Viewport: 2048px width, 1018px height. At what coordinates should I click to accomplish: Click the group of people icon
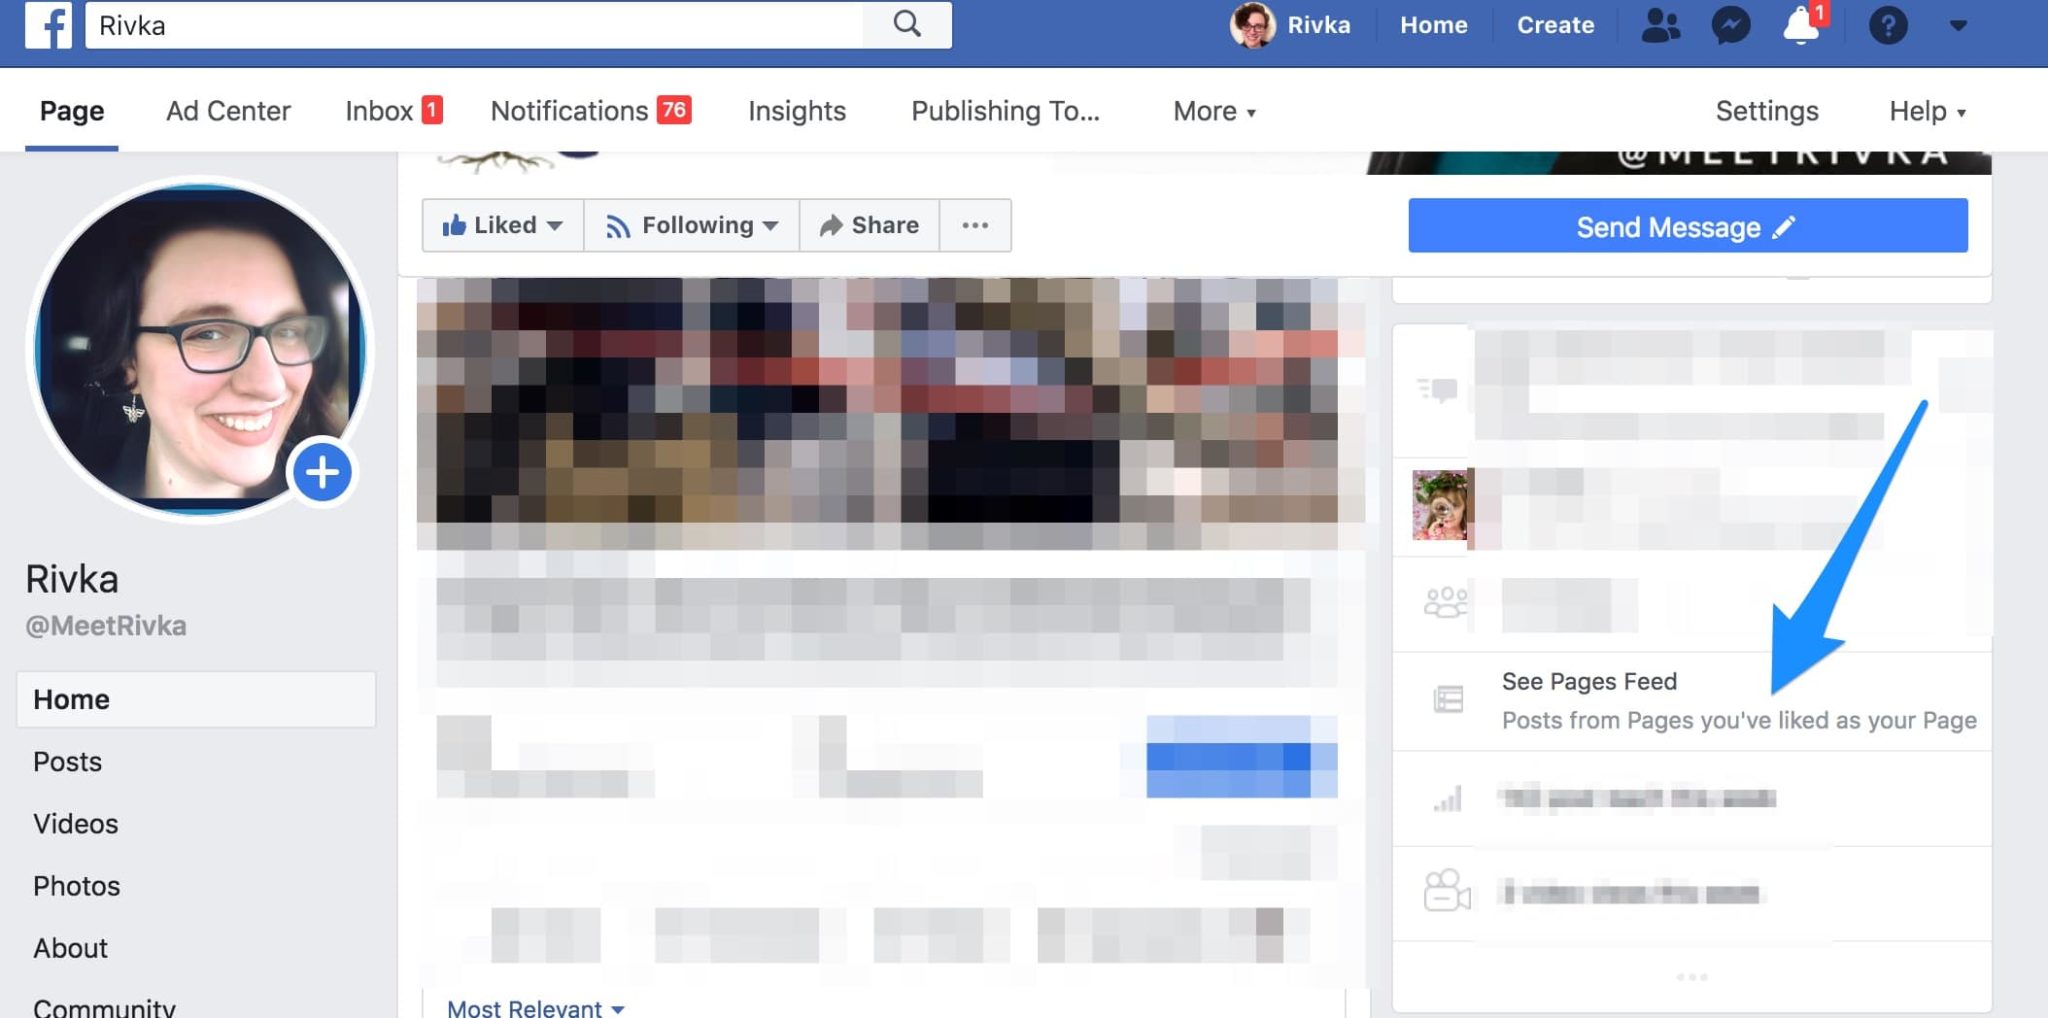tap(1445, 603)
